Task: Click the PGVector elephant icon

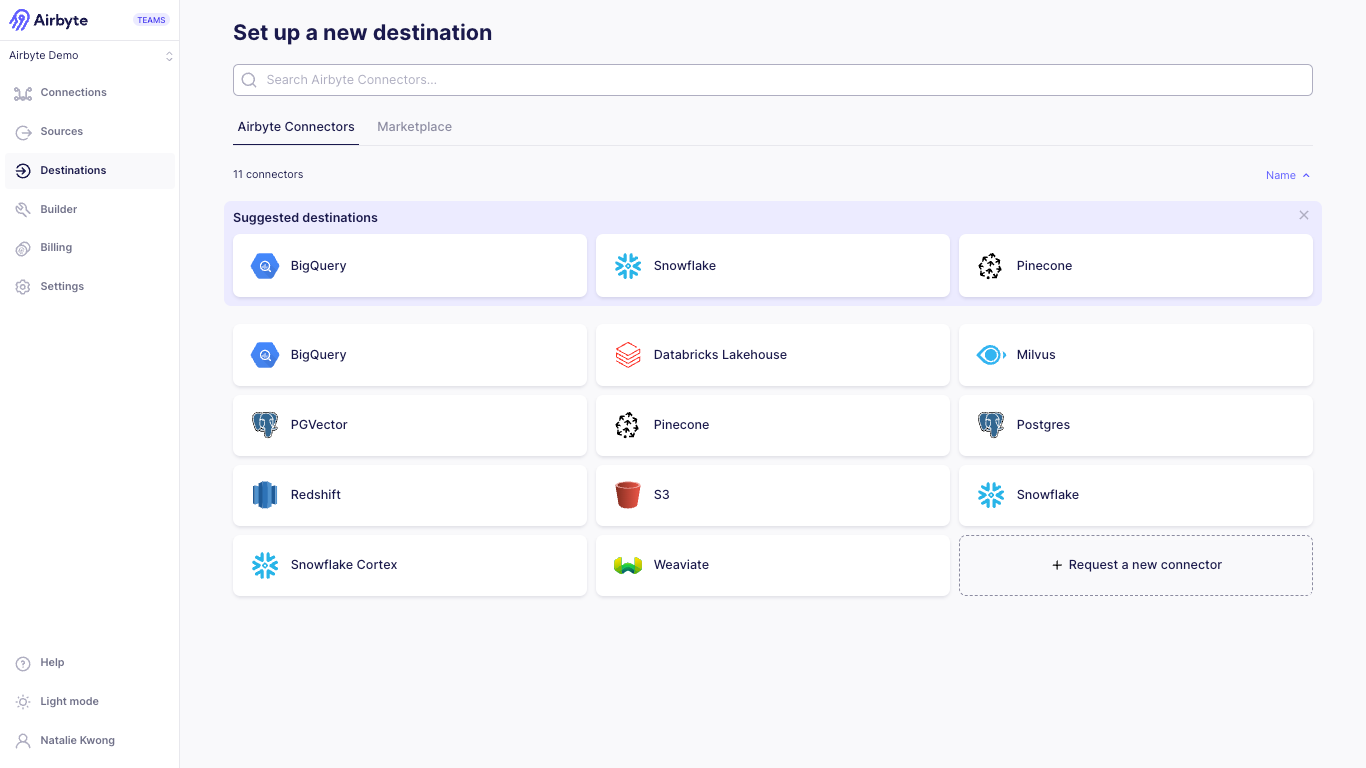Action: (x=264, y=425)
